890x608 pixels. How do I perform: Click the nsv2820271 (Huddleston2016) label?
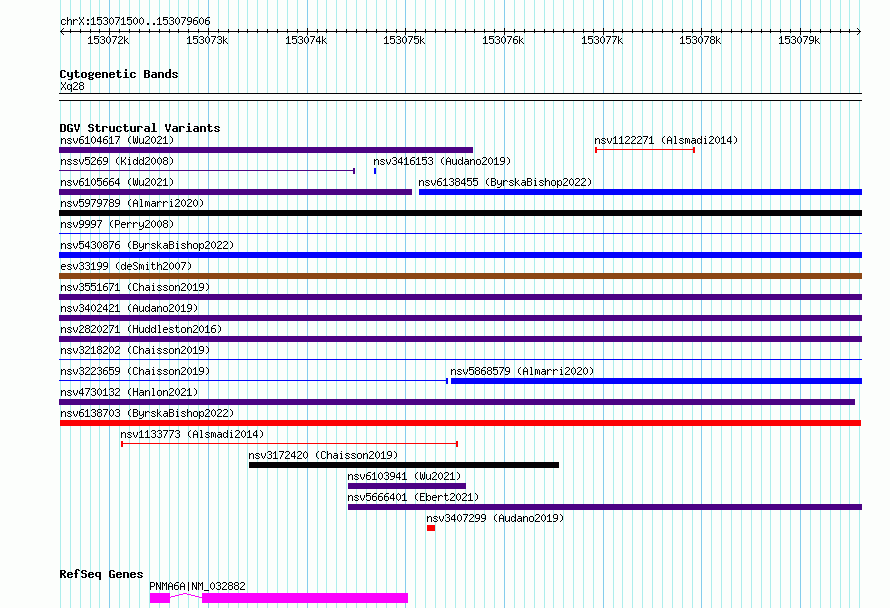141,329
